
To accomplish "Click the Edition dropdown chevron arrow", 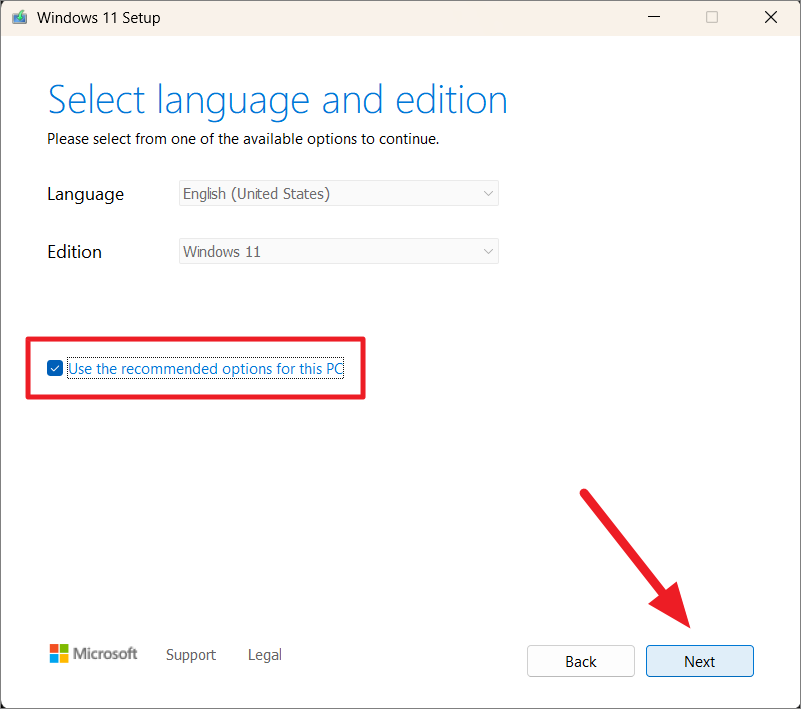I will [488, 251].
